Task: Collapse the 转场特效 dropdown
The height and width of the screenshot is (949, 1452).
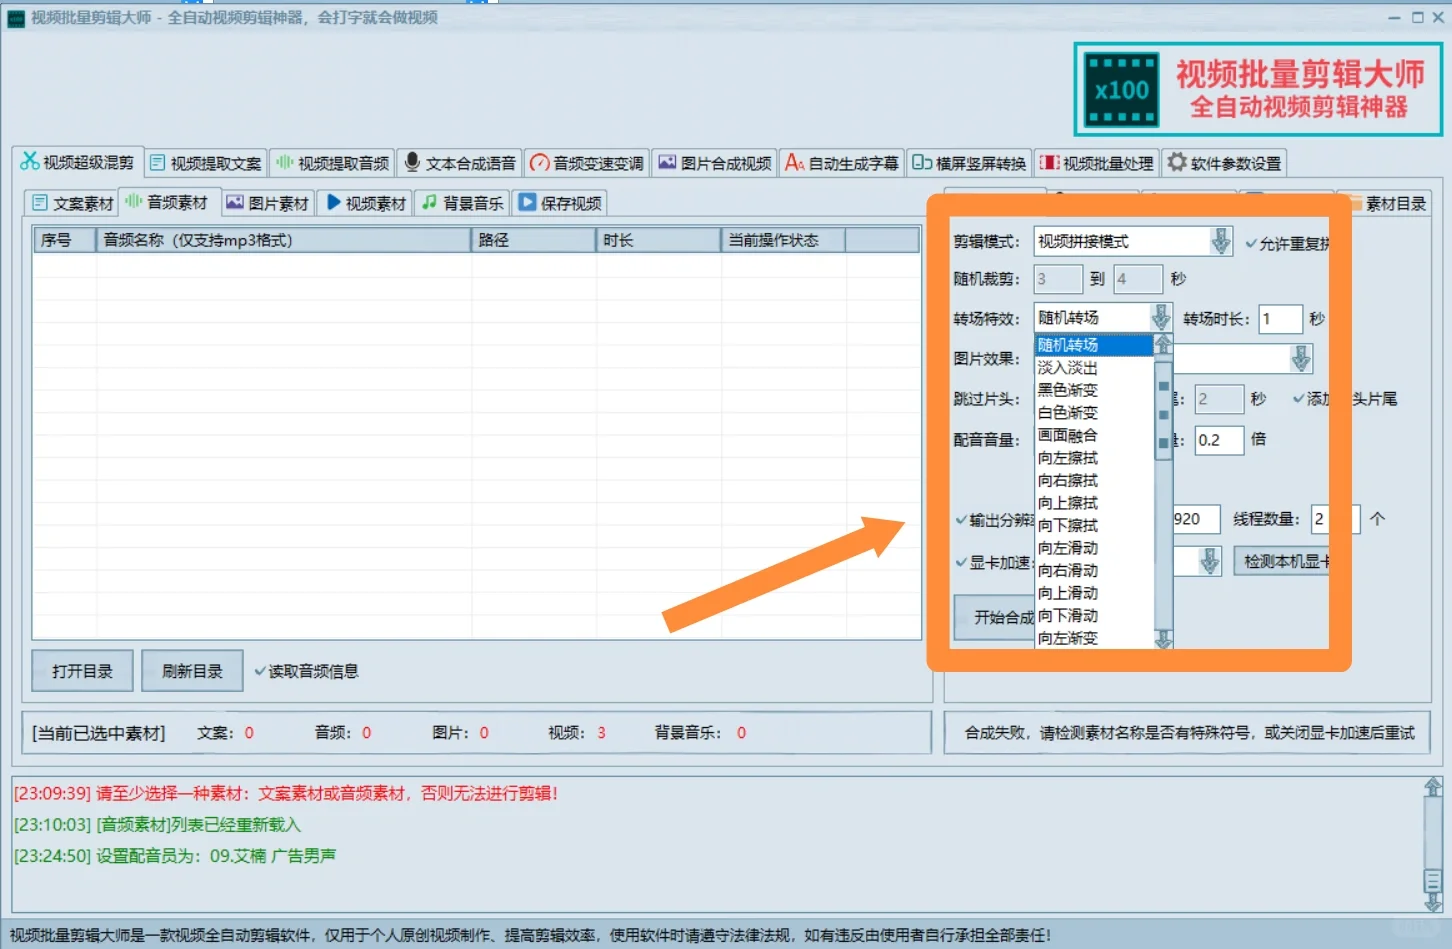Action: 1160,318
